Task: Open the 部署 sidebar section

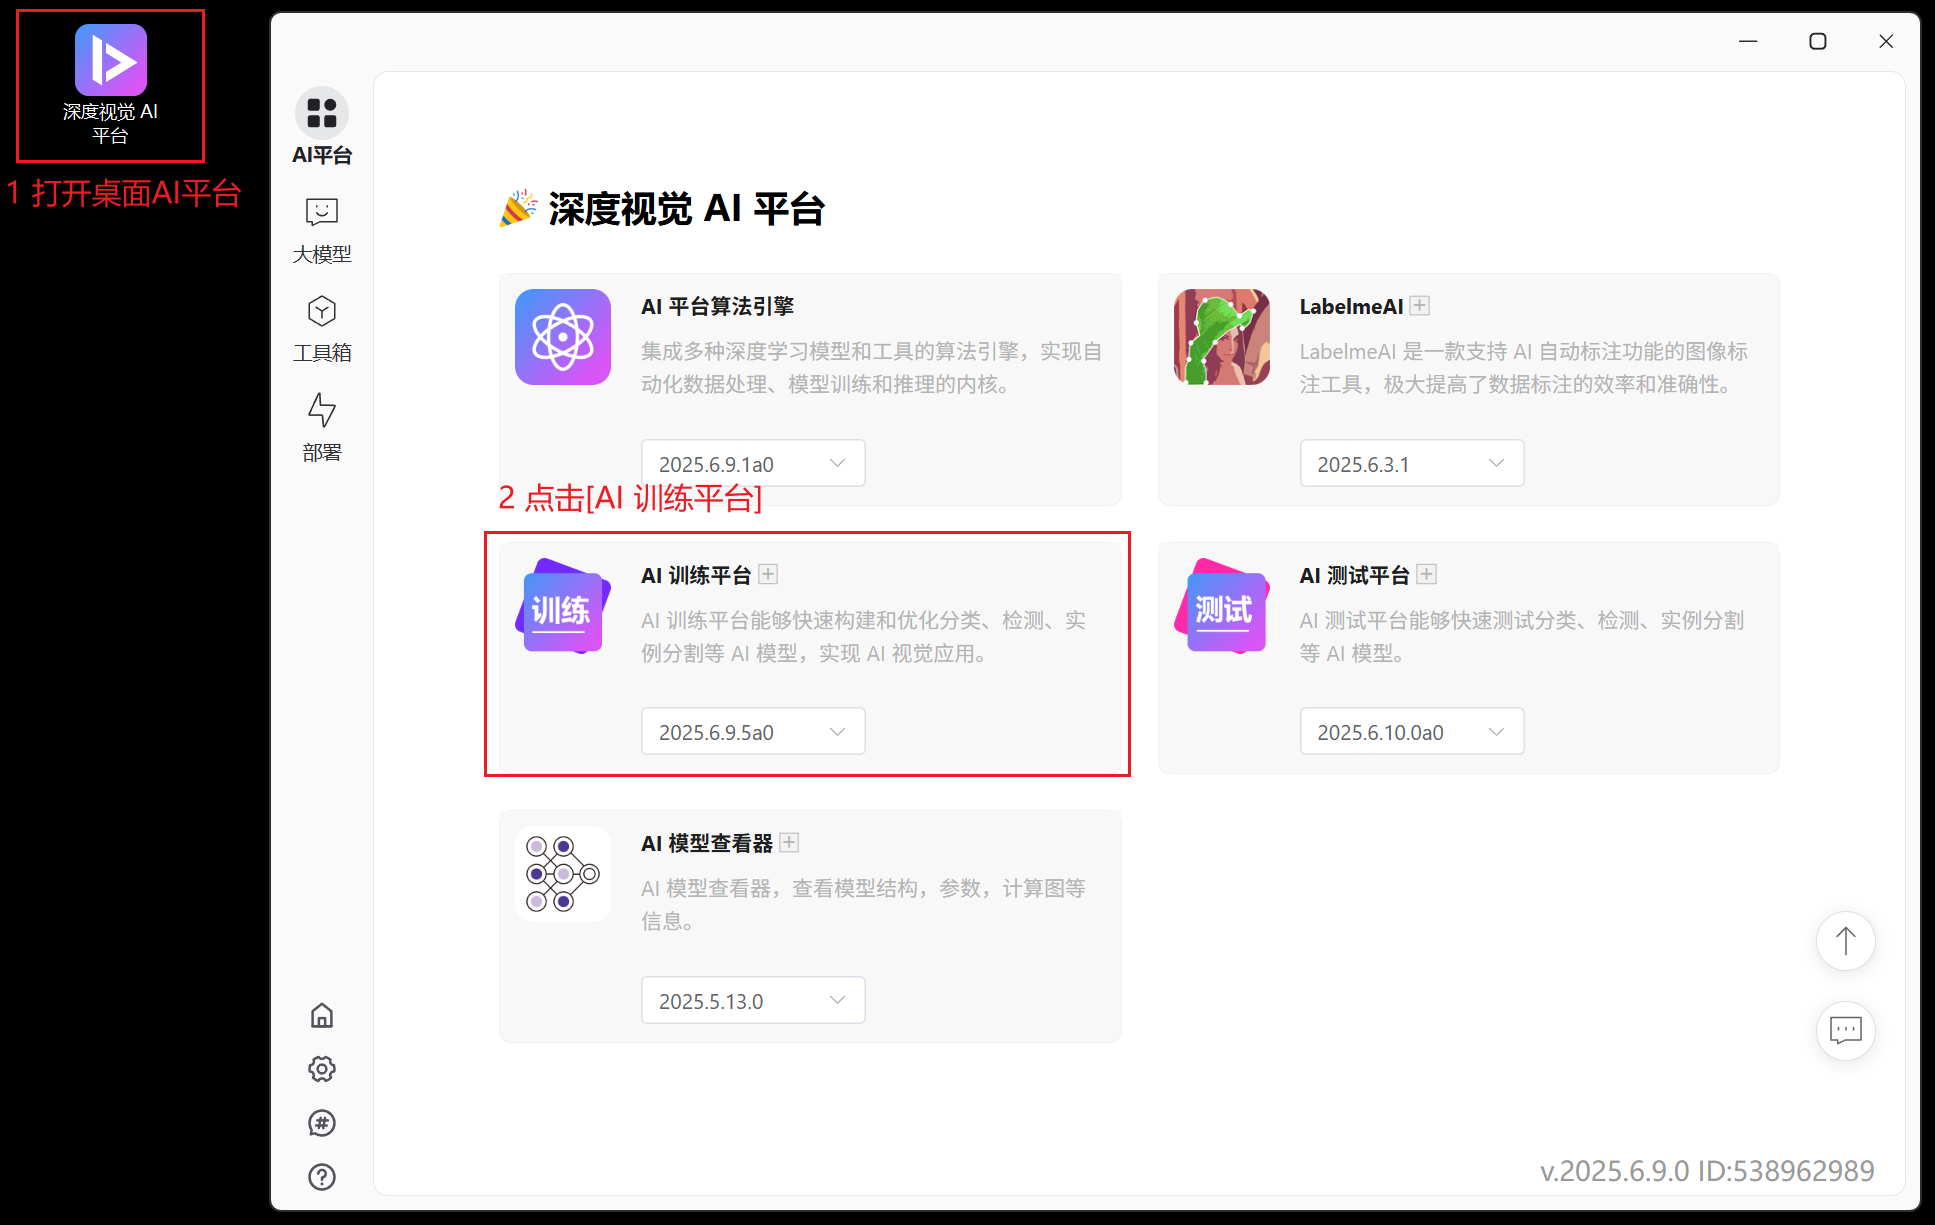Action: point(322,427)
